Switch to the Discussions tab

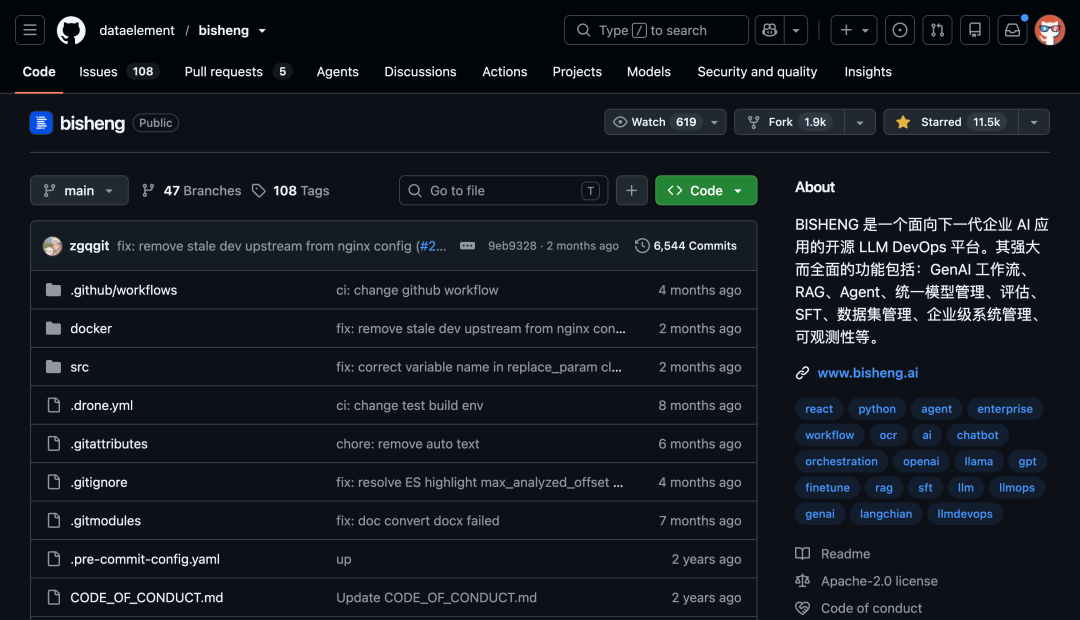pos(420,72)
